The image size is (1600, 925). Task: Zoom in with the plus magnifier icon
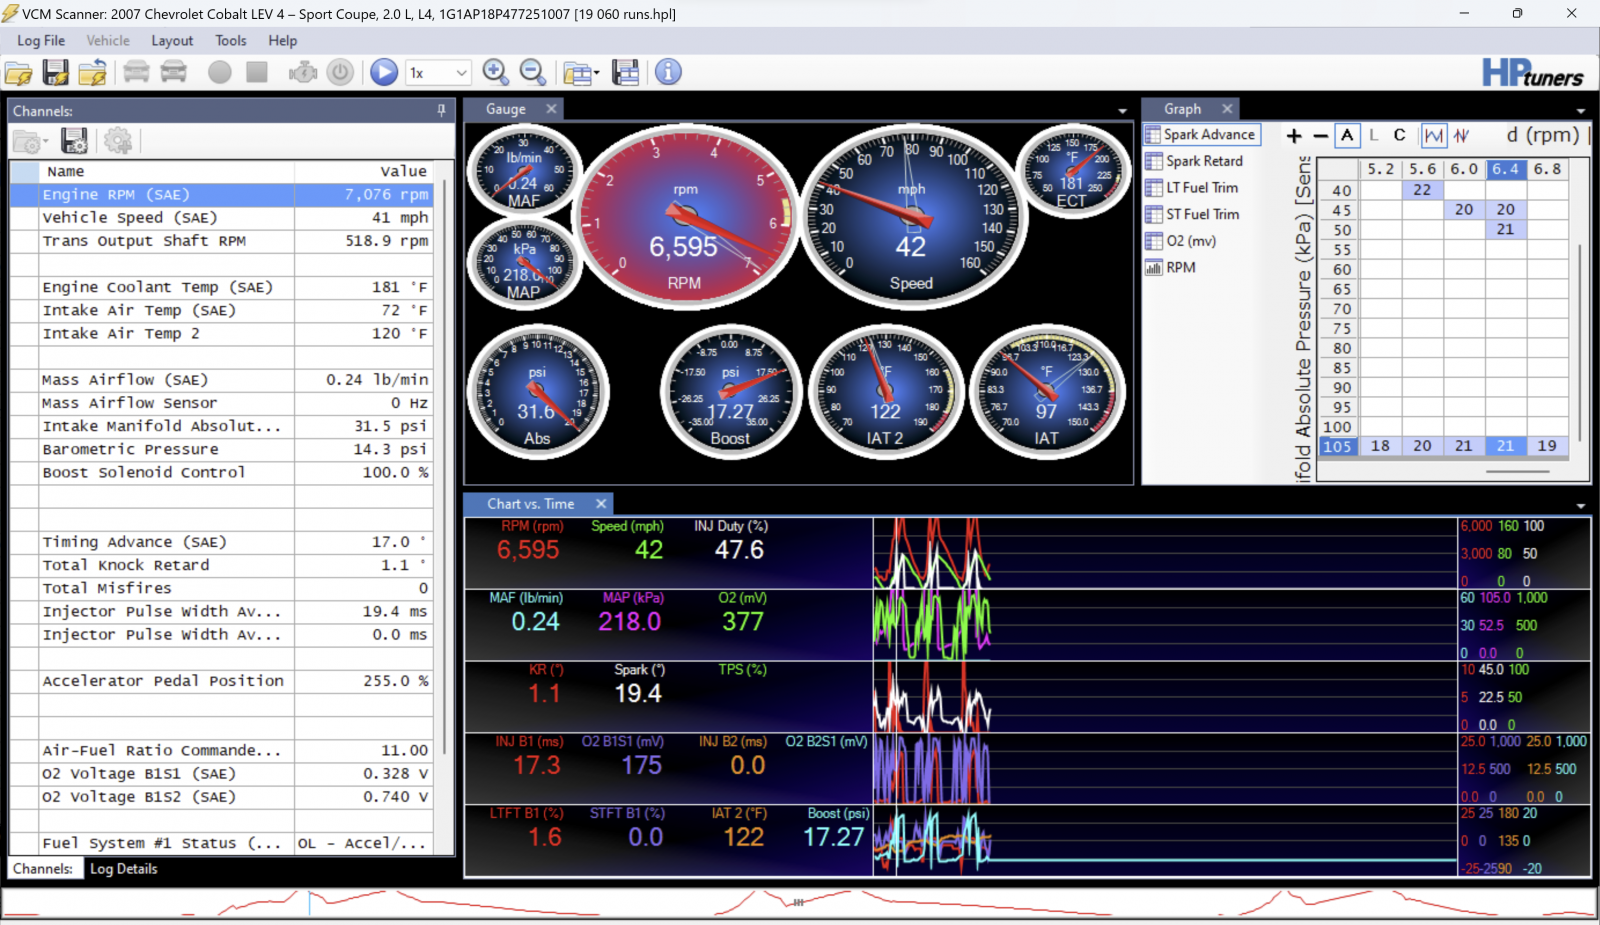tap(496, 72)
